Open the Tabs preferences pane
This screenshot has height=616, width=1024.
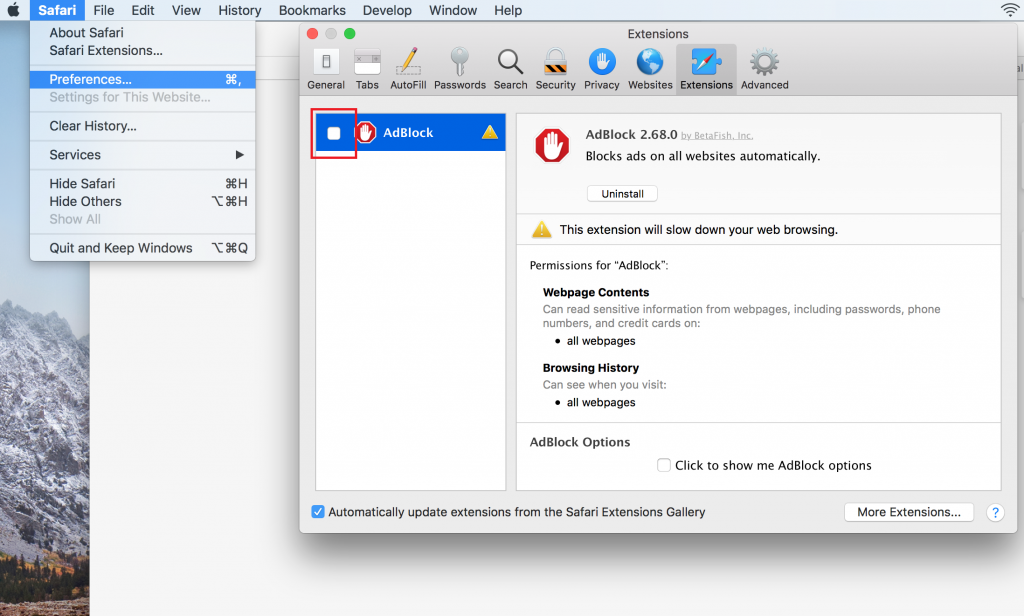coord(367,69)
